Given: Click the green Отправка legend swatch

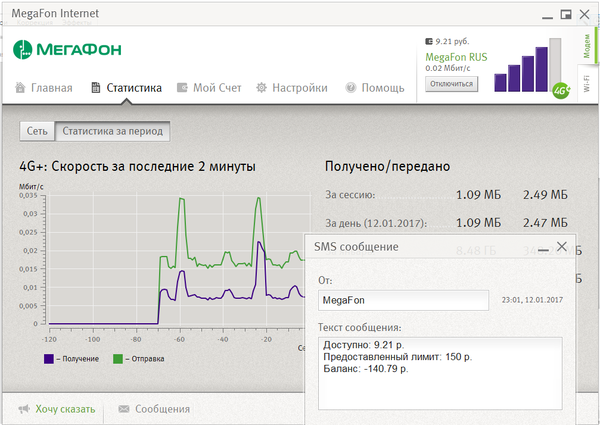Looking at the screenshot, I should click(x=118, y=358).
